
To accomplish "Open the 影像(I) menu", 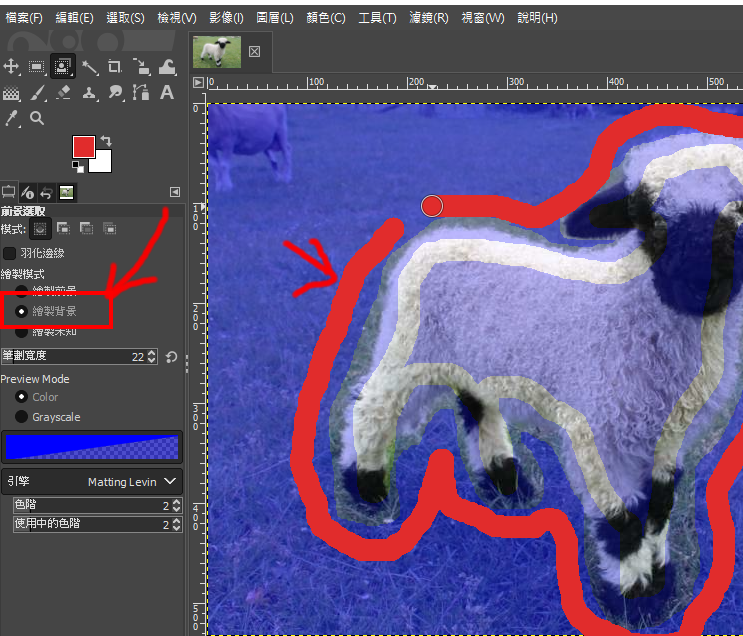I will [227, 18].
